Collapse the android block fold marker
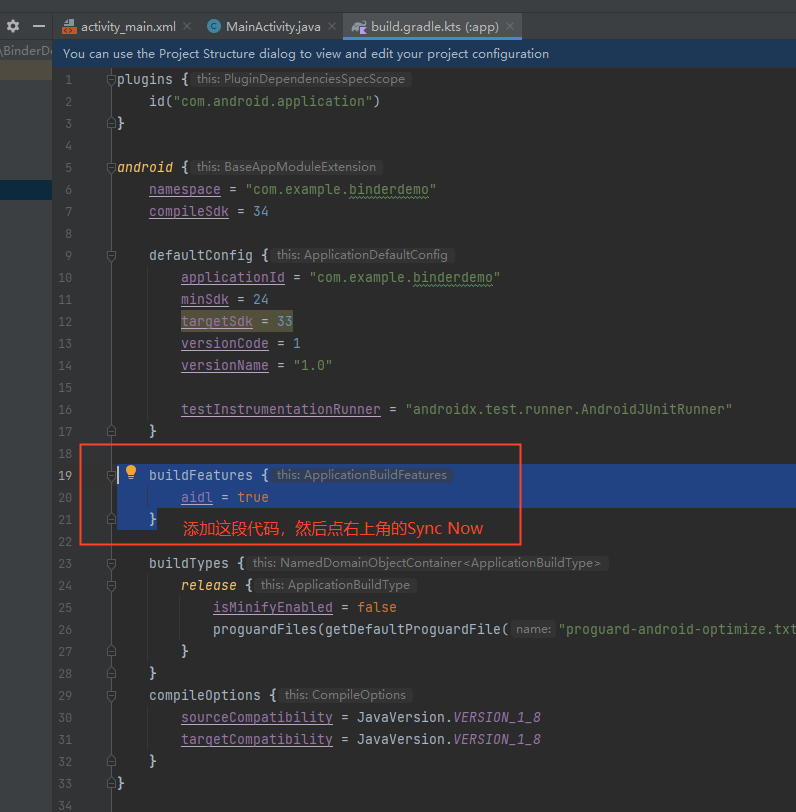Image resolution: width=796 pixels, height=812 pixels. (111, 168)
